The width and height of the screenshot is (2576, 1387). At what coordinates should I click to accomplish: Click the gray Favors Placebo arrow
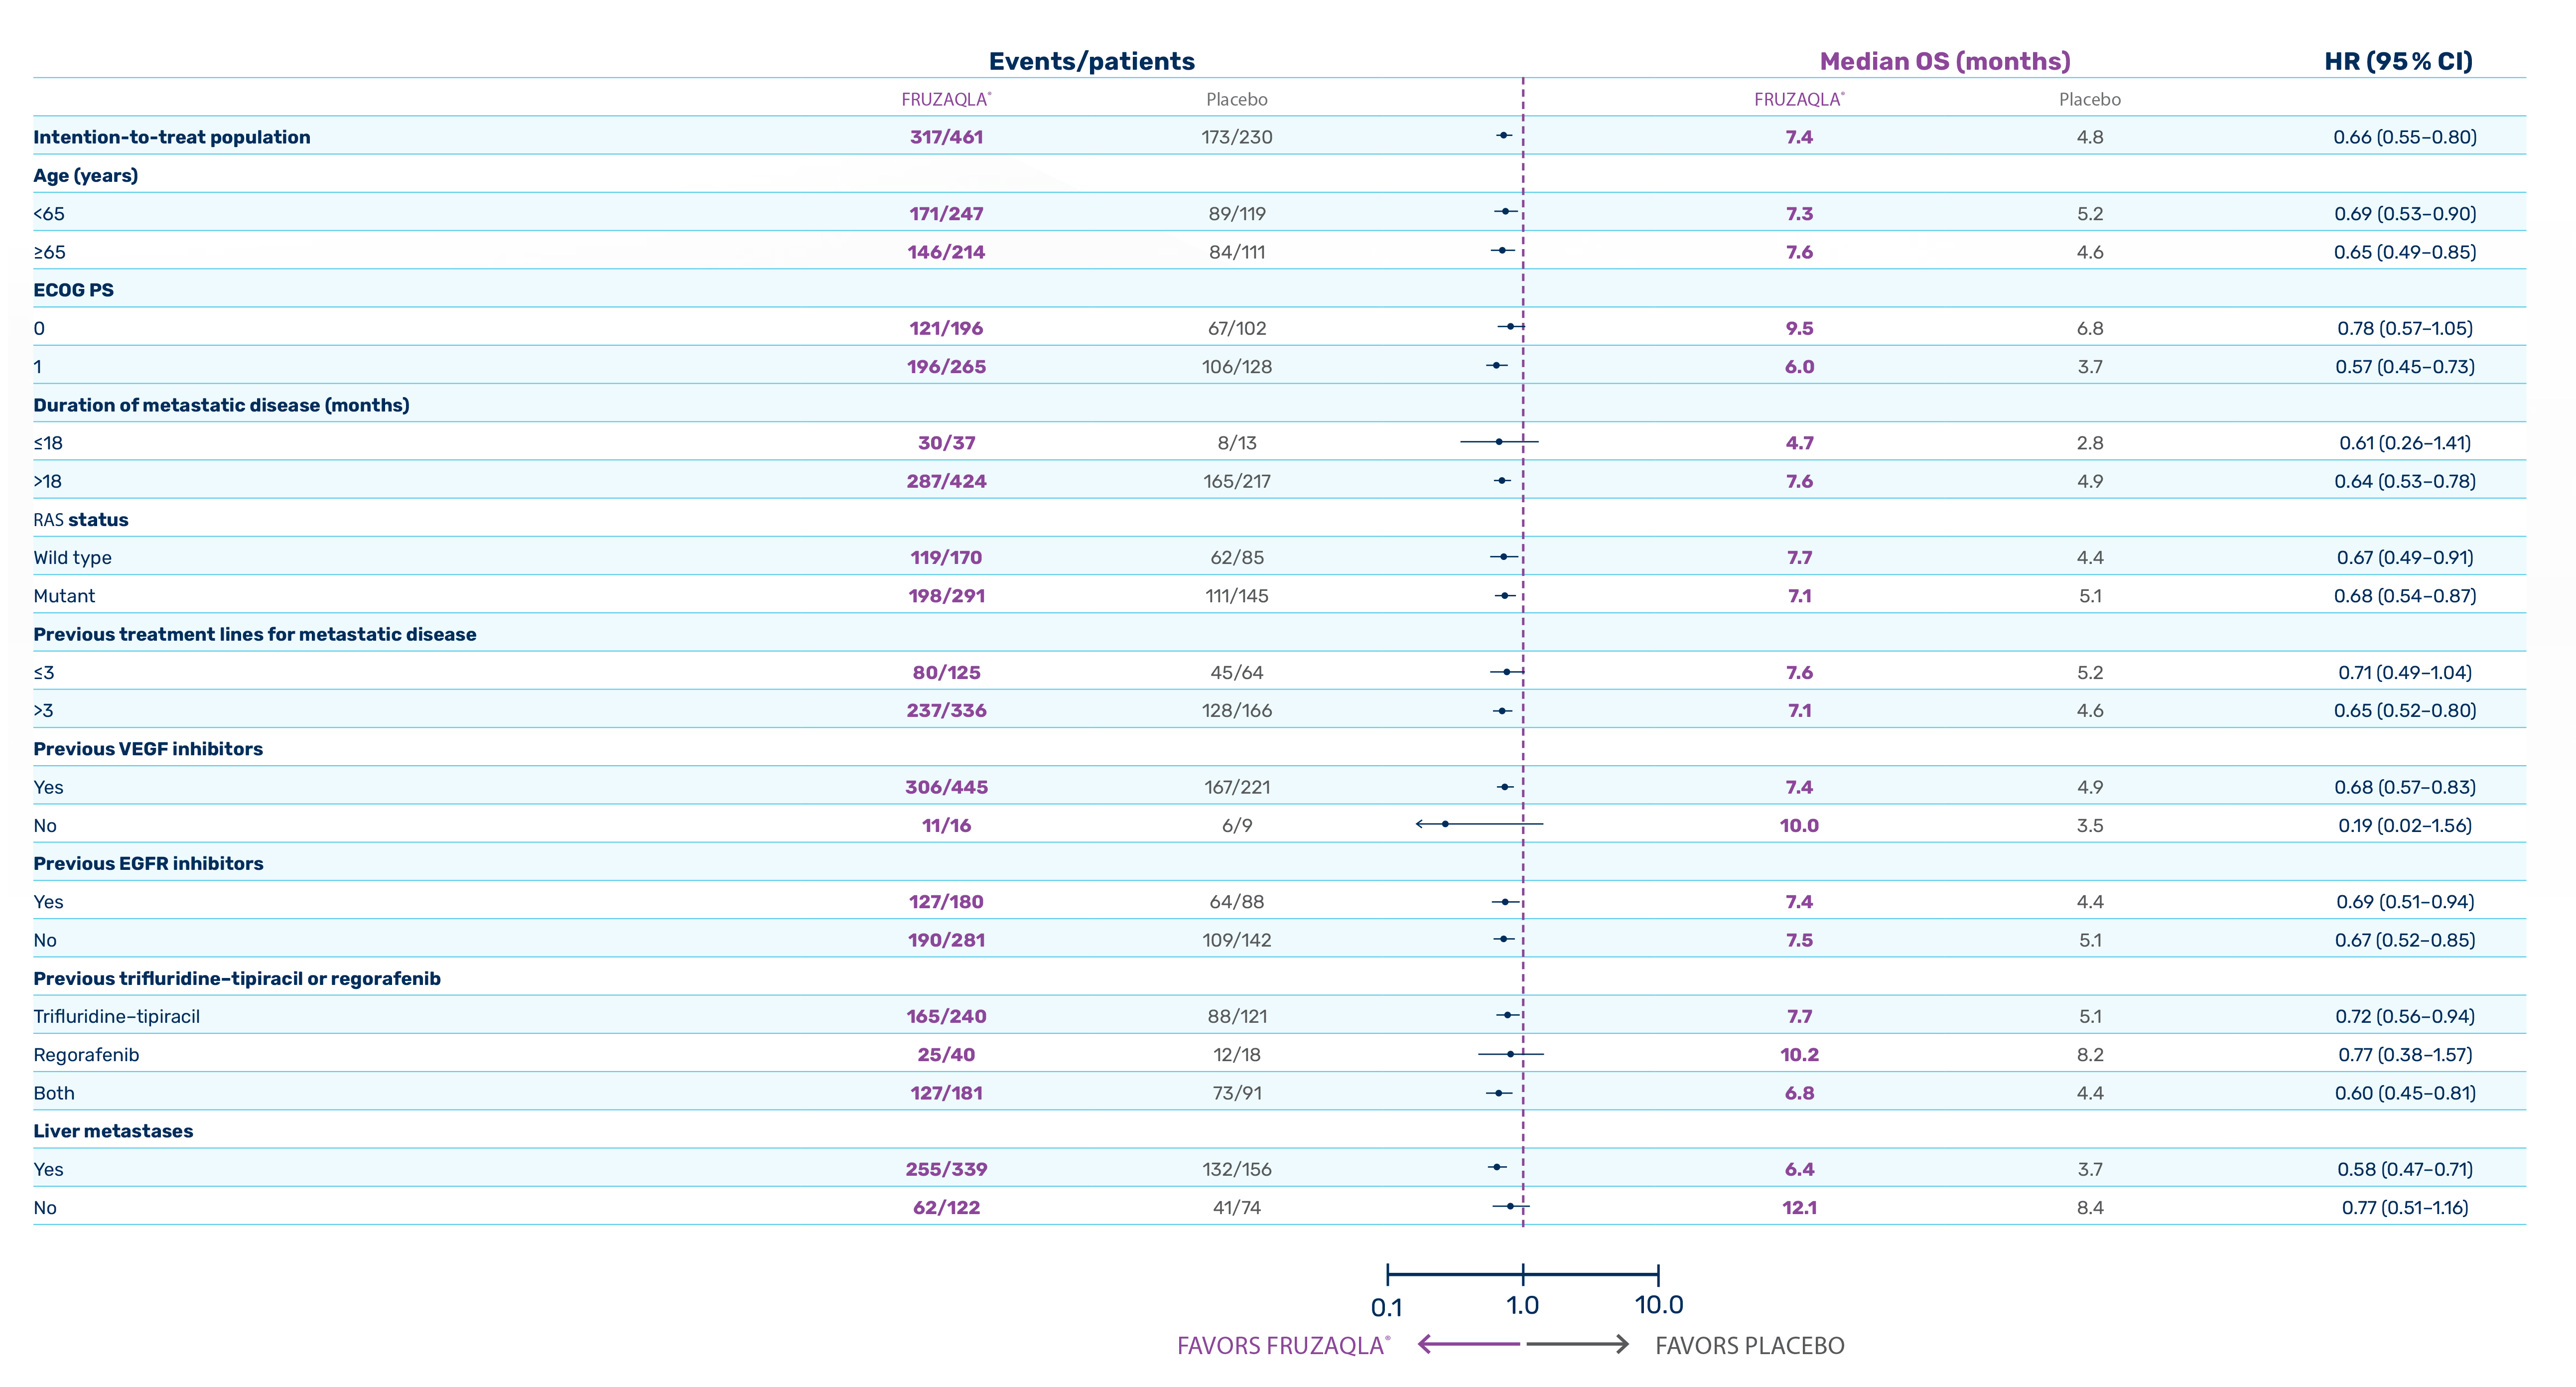click(1578, 1344)
